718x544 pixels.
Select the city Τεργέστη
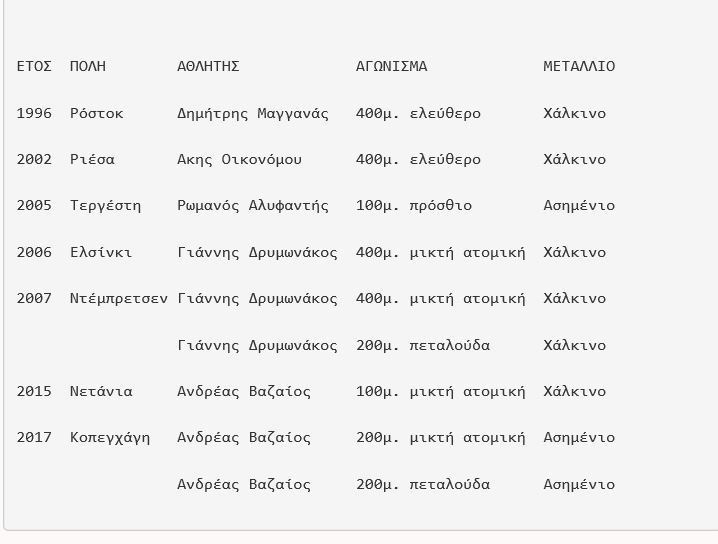click(105, 206)
